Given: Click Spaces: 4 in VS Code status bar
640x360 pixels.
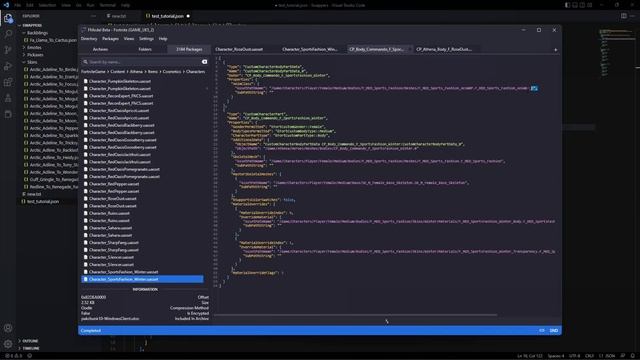Looking at the screenshot, I should click(556, 356).
